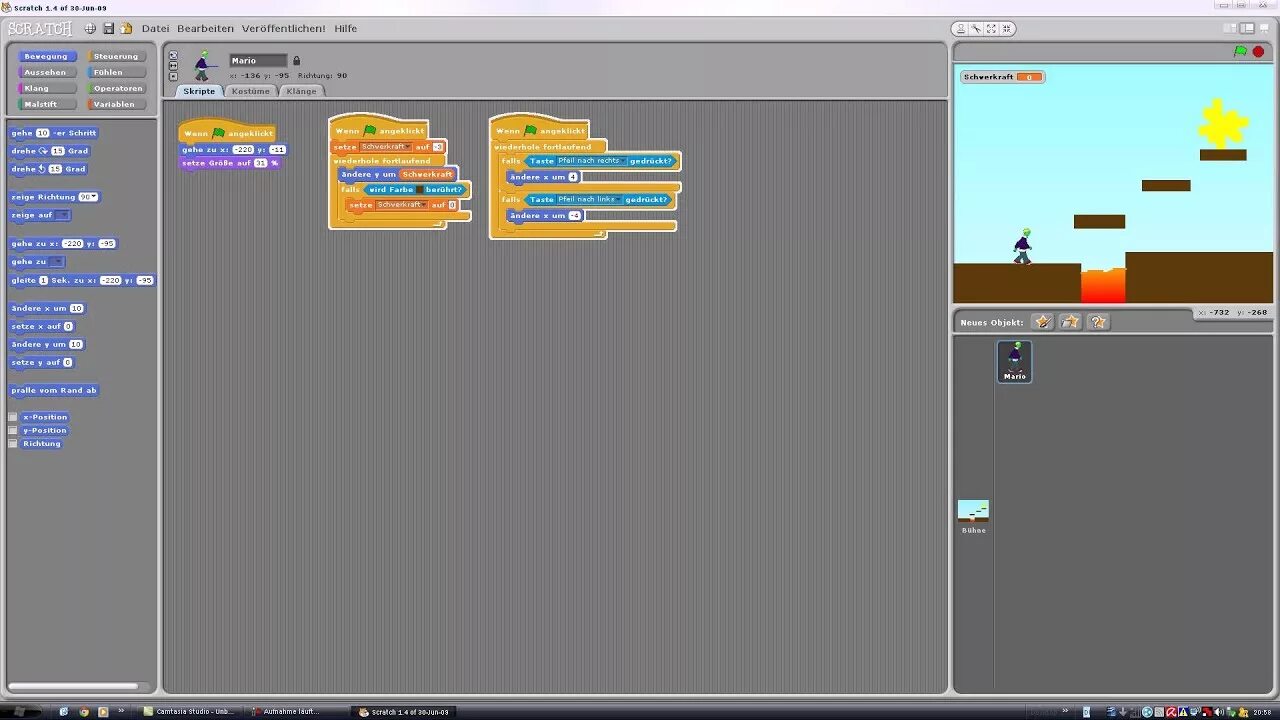This screenshot has height=720, width=1280.
Task: Click the Mario sprite name field
Action: coord(258,61)
